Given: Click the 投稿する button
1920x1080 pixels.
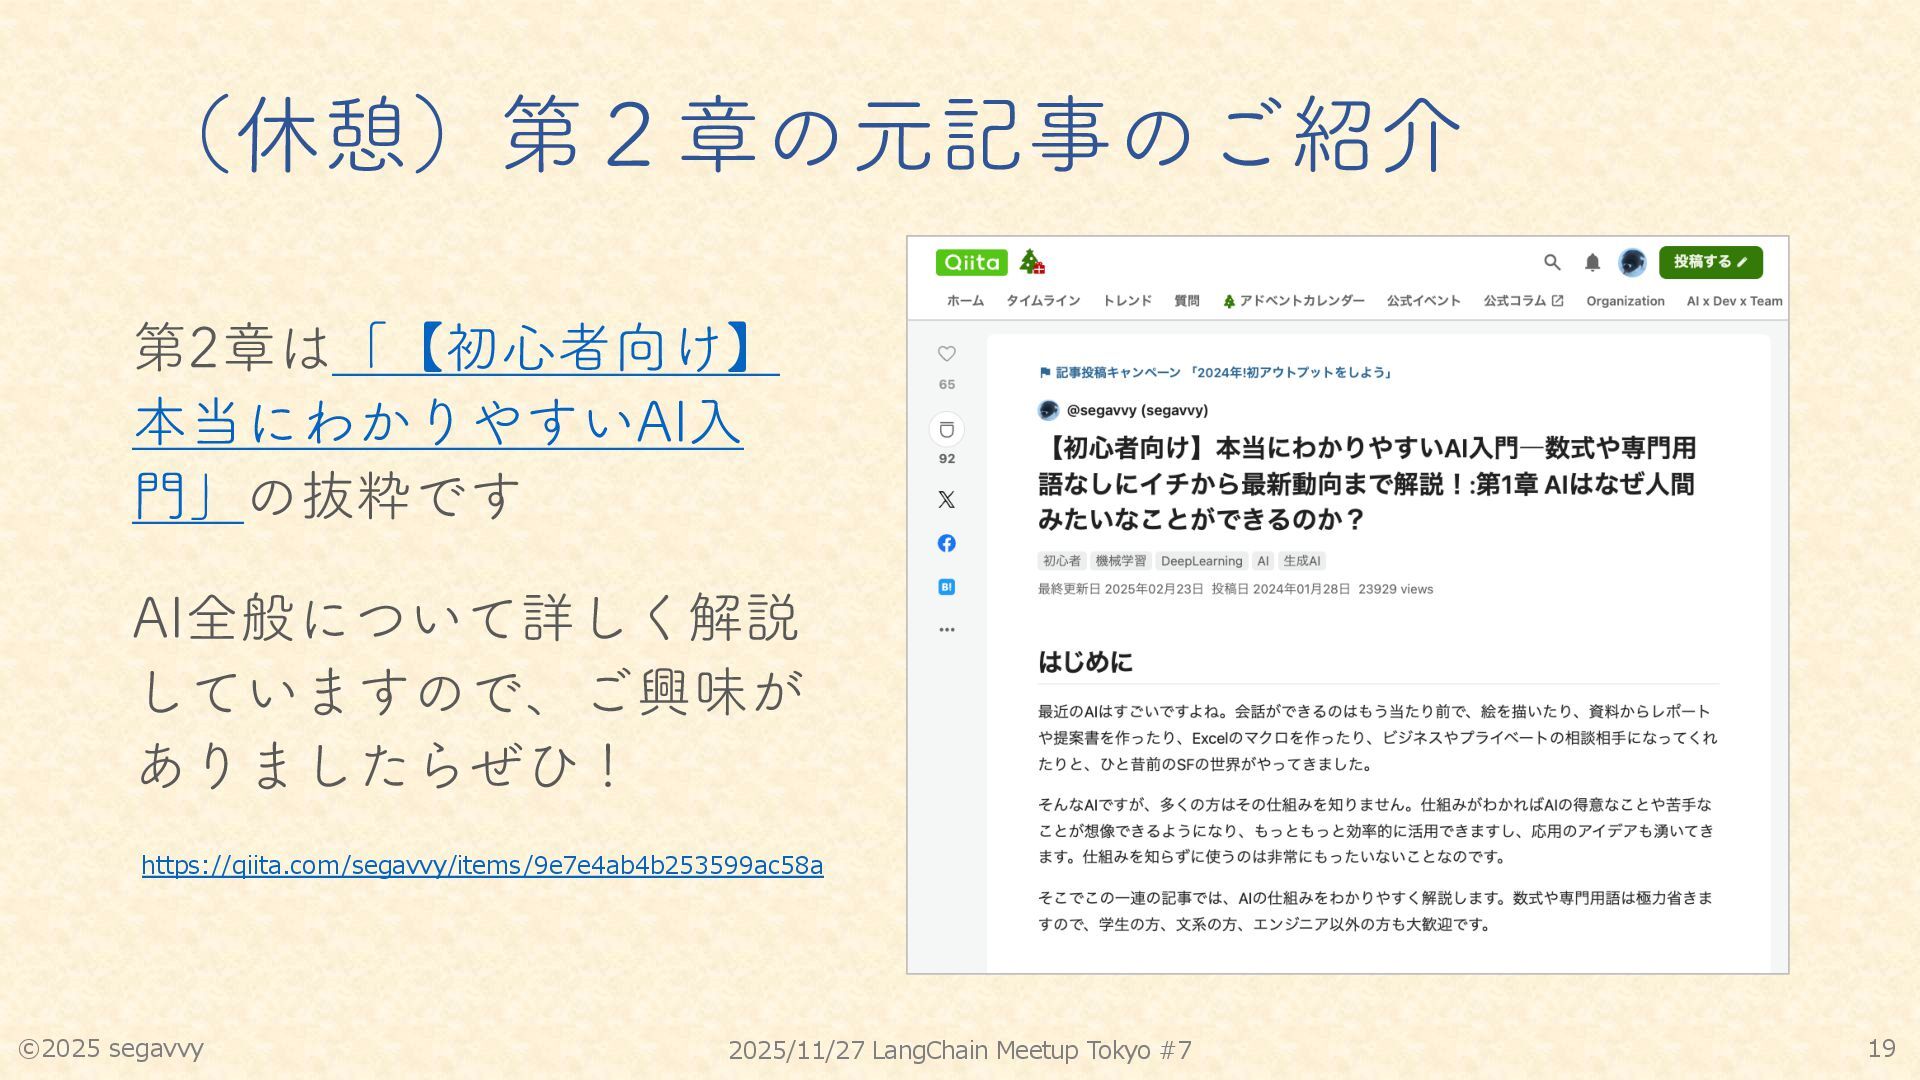Looking at the screenshot, I should point(1710,262).
